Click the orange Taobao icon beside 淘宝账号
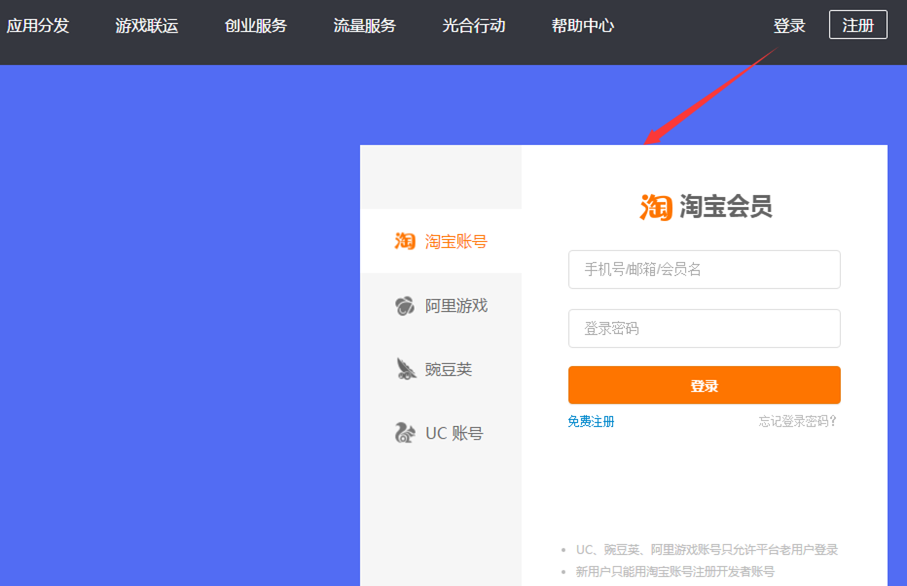Viewport: 907px width, 586px height. [405, 241]
